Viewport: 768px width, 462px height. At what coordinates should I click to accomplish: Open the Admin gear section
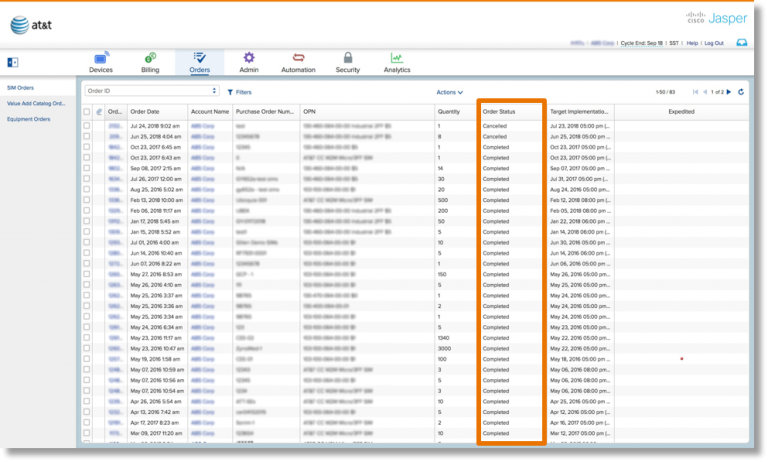tap(249, 63)
